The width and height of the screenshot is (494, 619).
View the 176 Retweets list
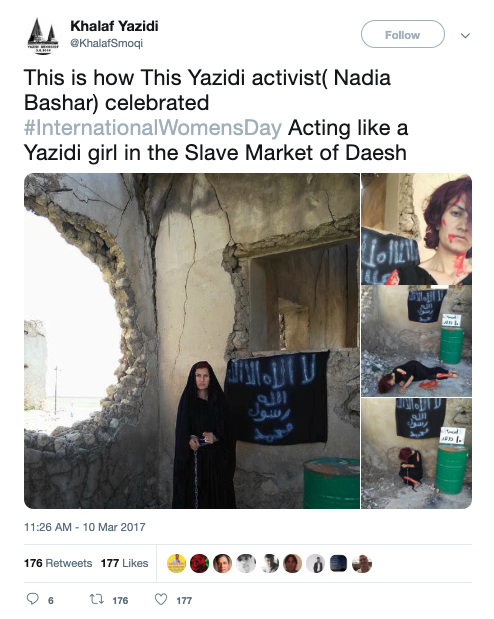(58, 563)
